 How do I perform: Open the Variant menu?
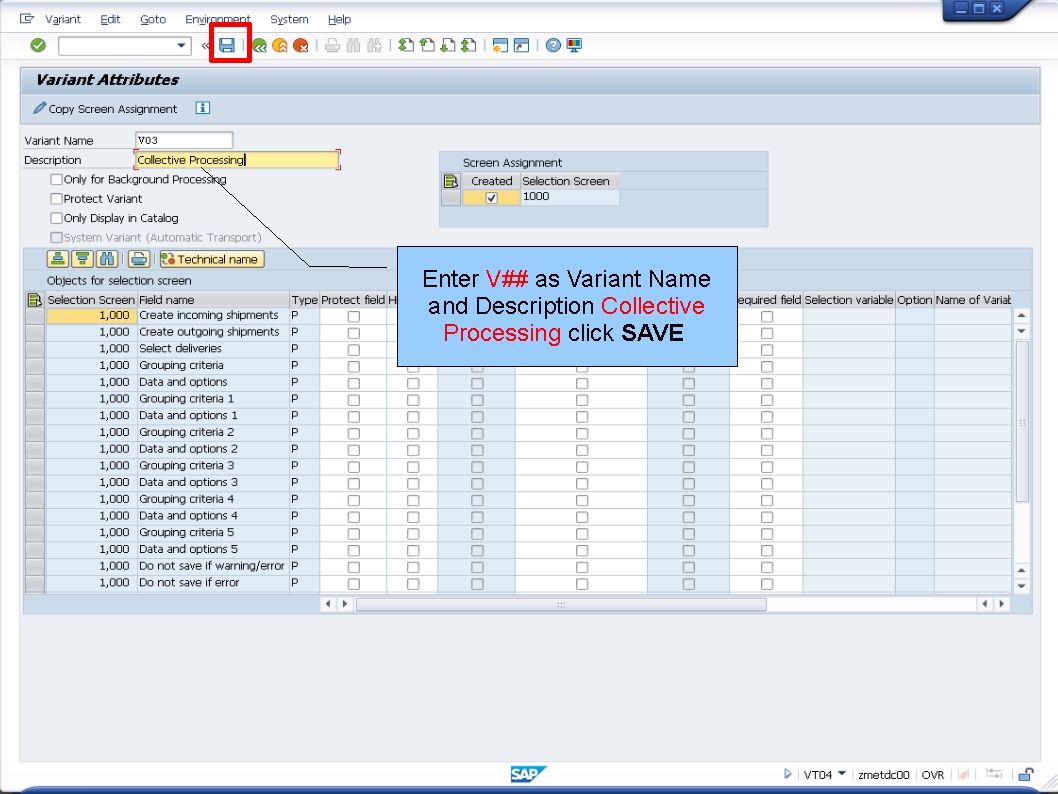[62, 19]
